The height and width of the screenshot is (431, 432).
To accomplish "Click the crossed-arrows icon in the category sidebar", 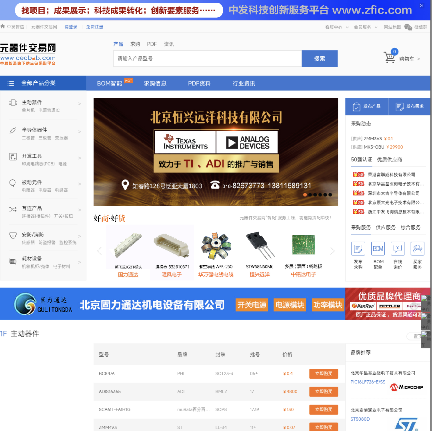I will [13, 209].
